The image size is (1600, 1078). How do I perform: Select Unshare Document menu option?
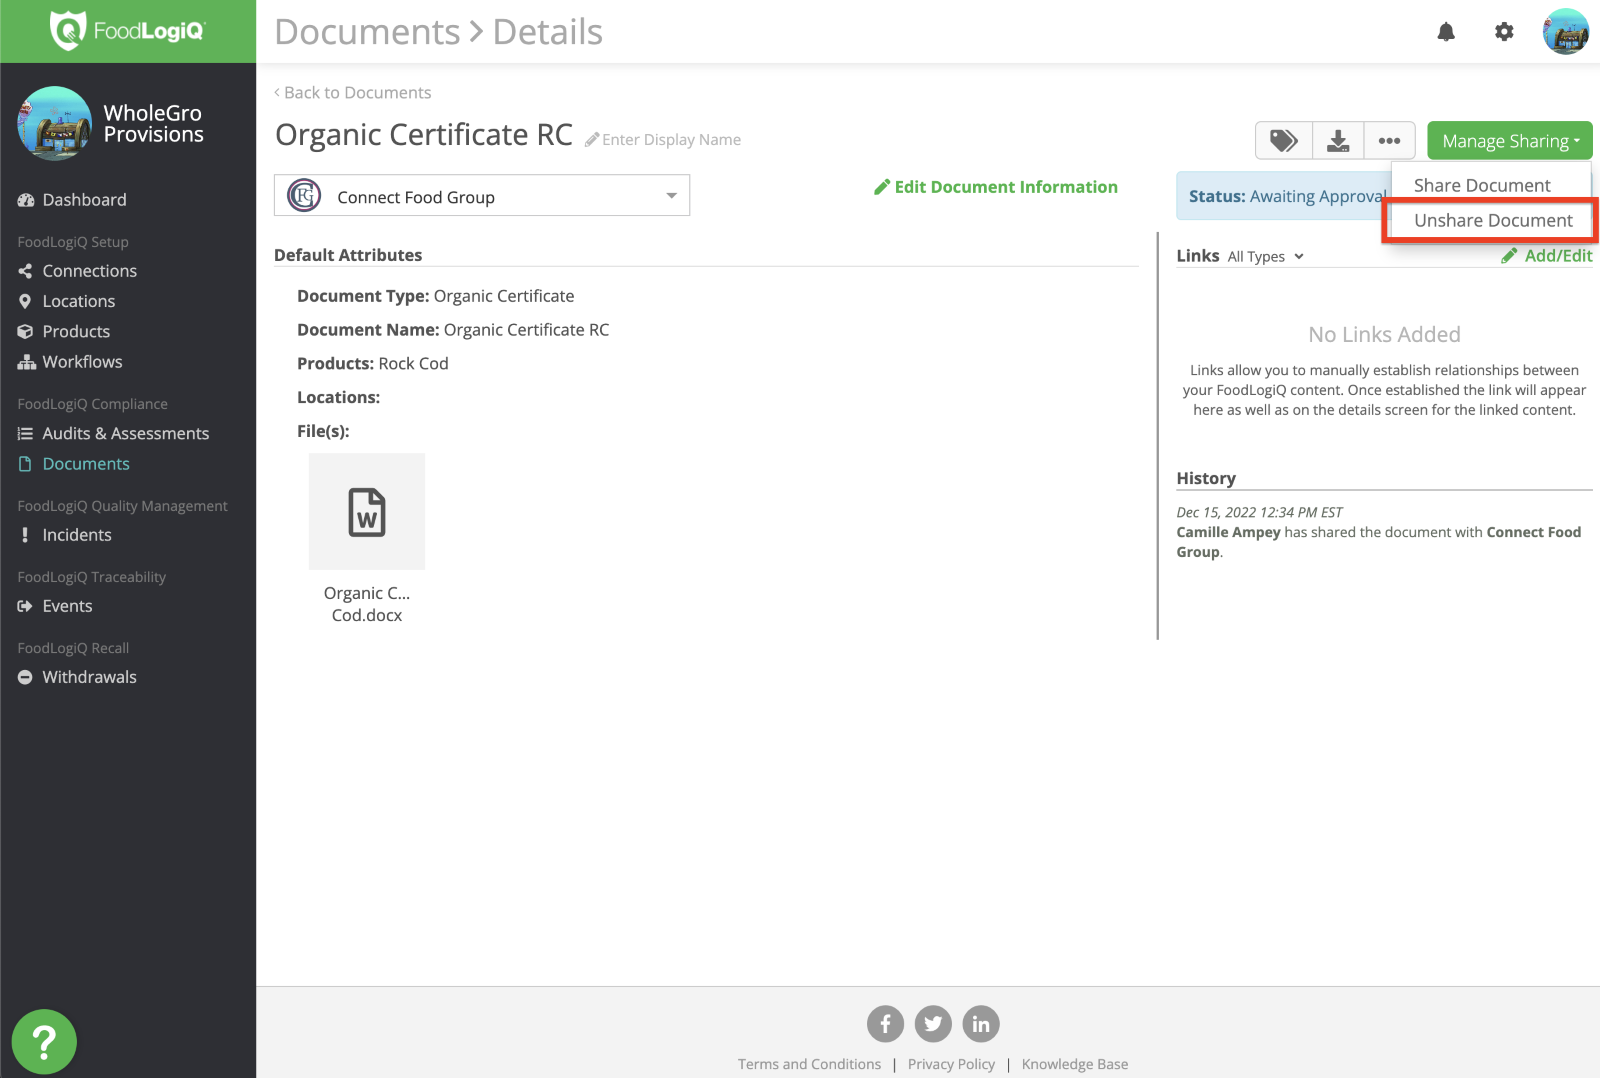[x=1493, y=220]
